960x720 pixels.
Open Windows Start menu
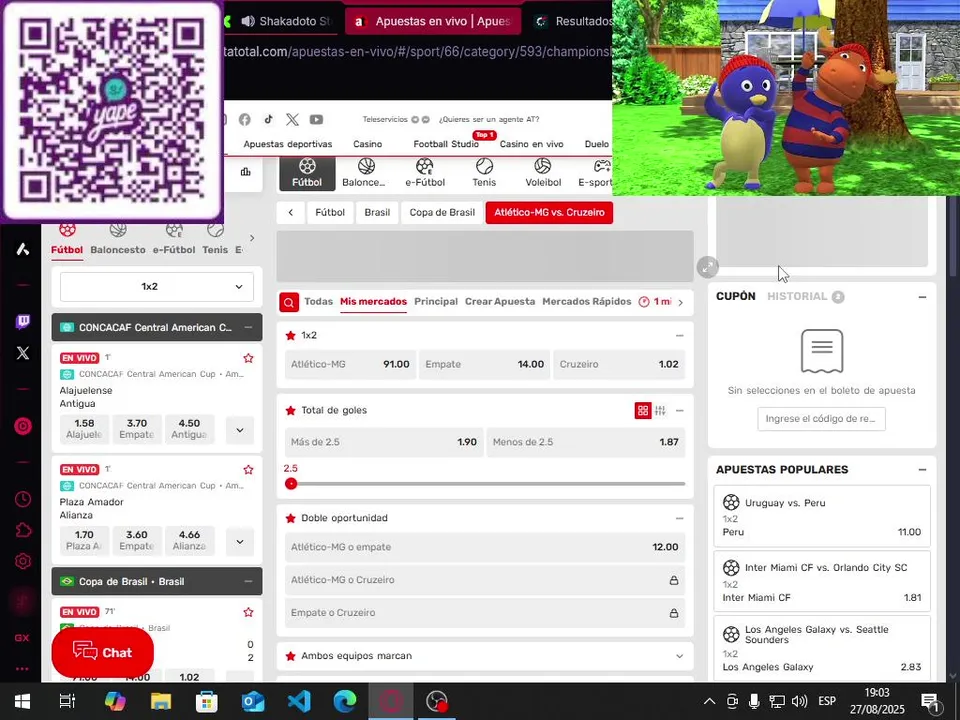pos(23,701)
